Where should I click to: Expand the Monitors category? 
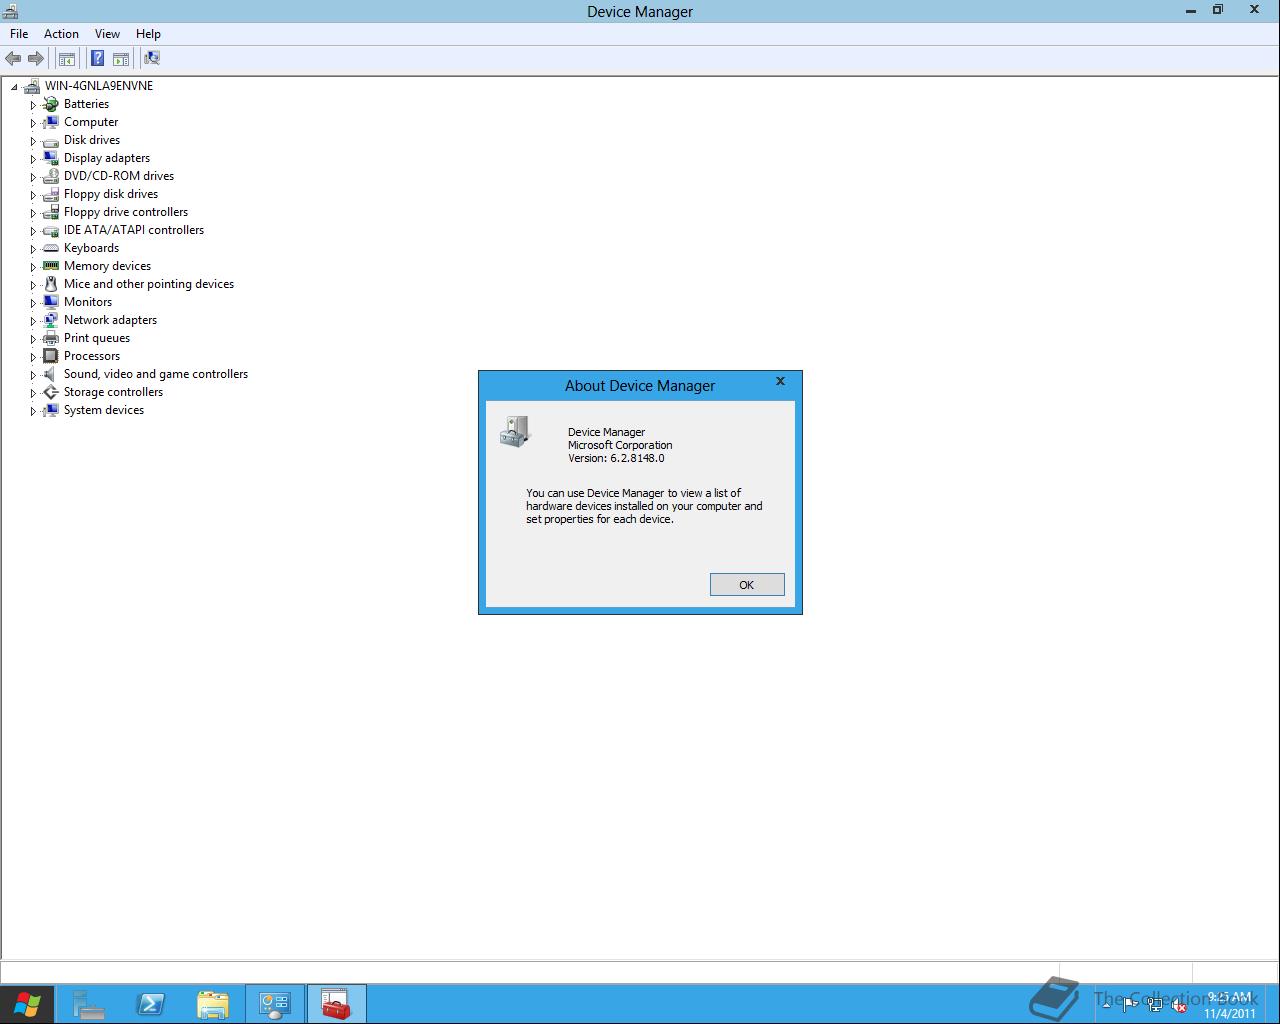coord(33,303)
